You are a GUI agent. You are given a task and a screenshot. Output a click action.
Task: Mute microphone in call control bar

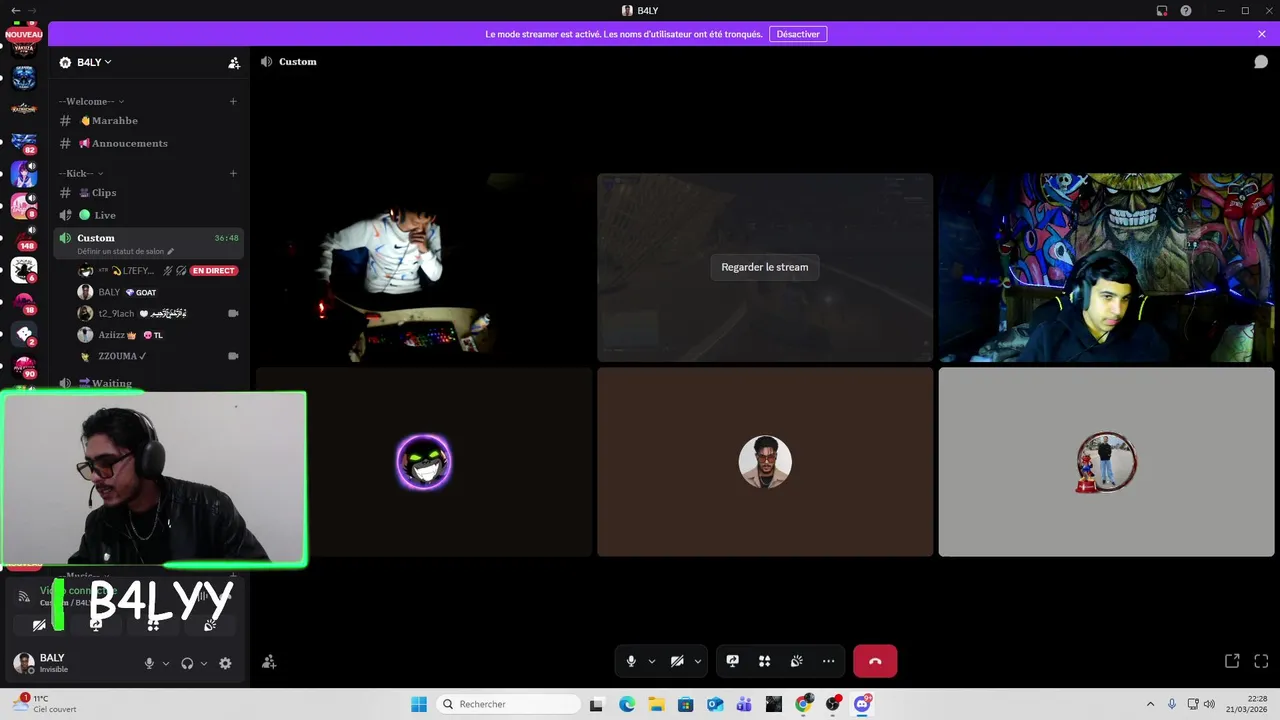click(x=631, y=661)
